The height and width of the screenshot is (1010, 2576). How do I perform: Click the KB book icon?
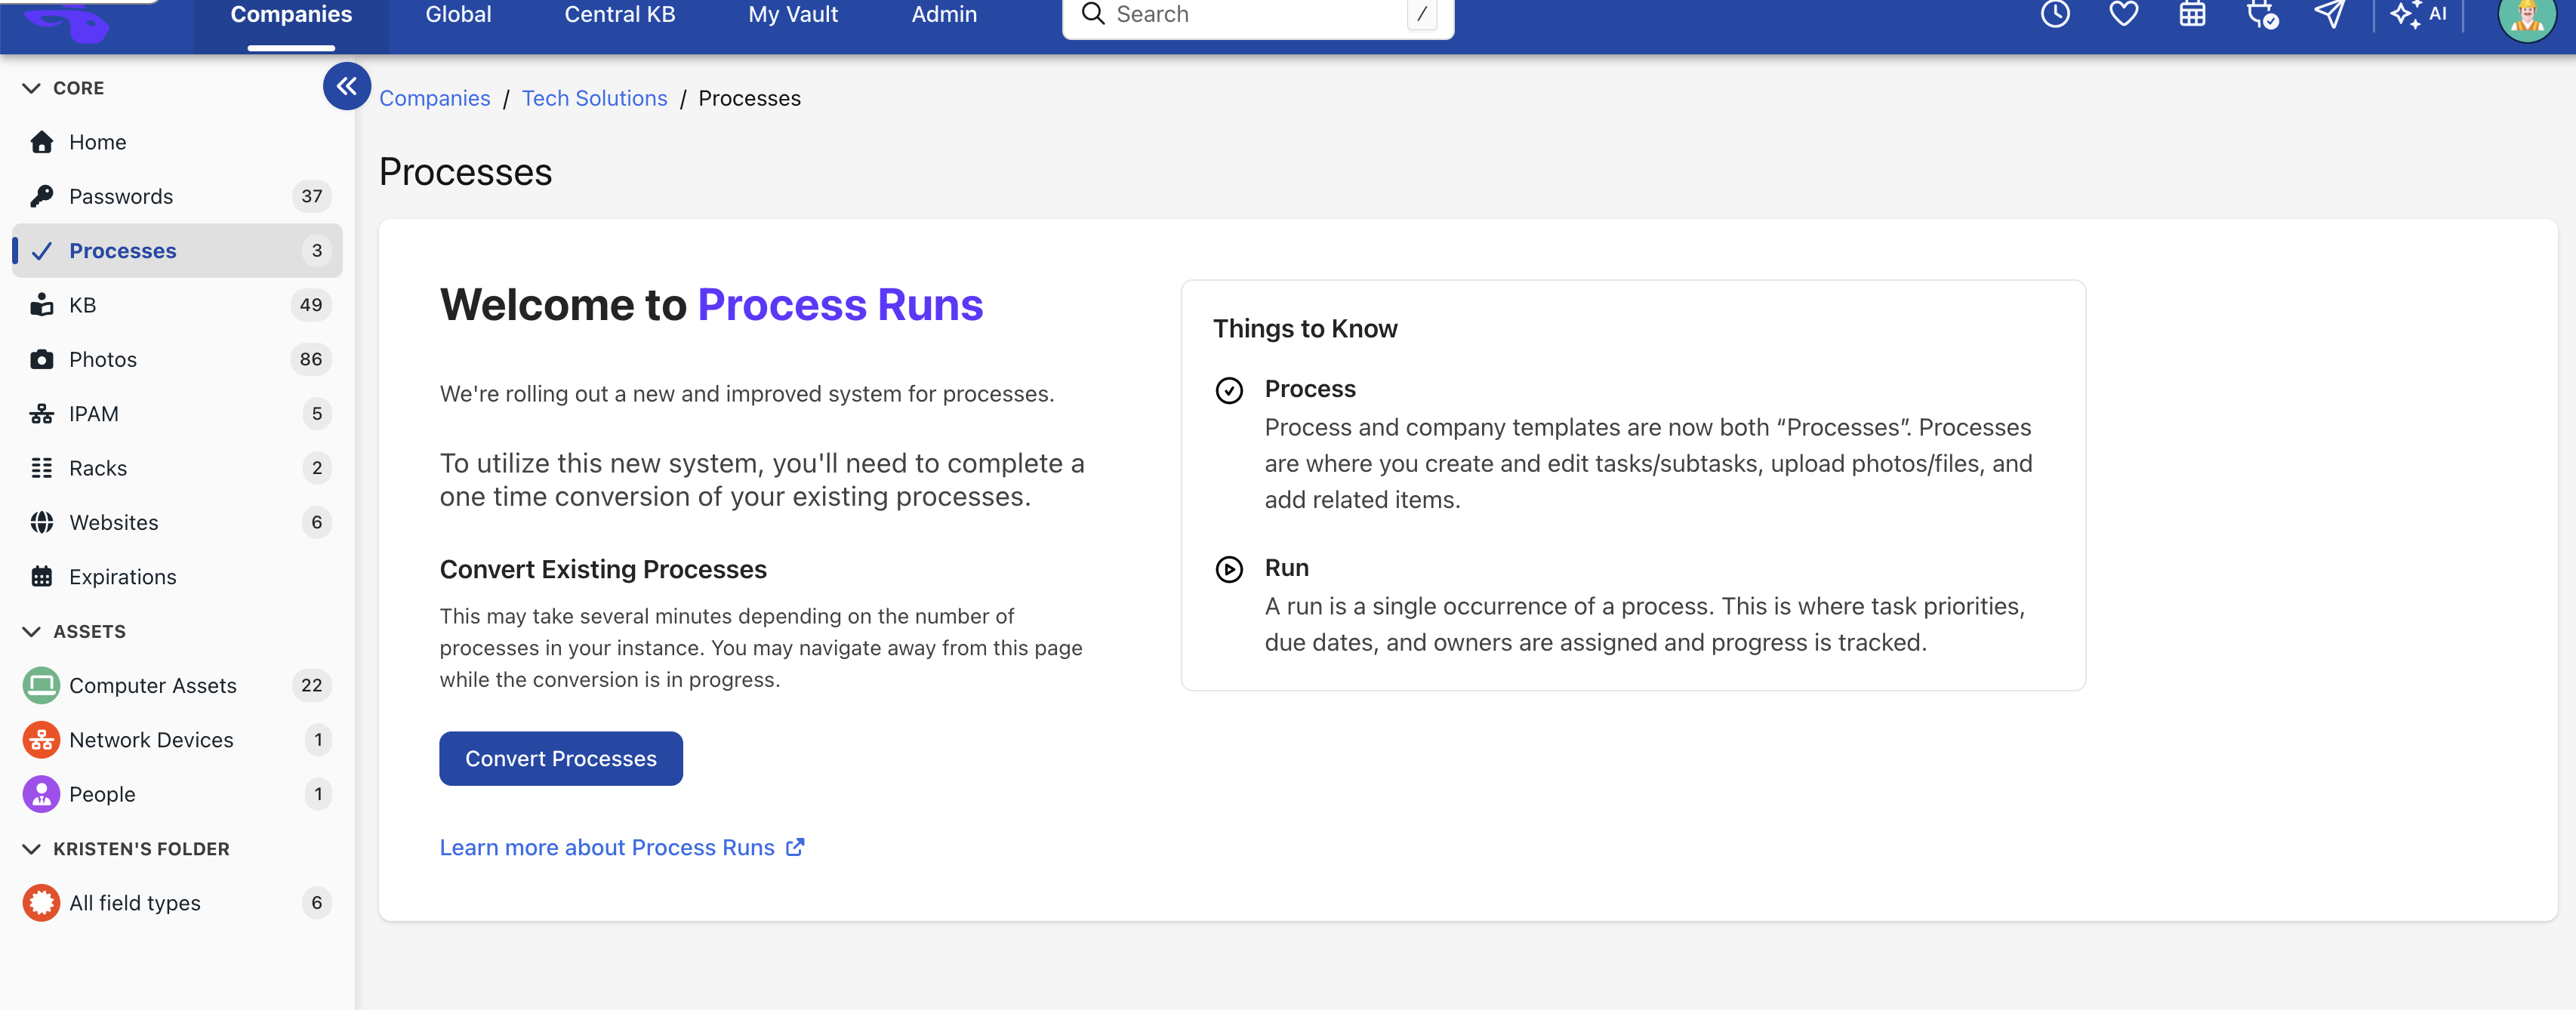click(41, 305)
